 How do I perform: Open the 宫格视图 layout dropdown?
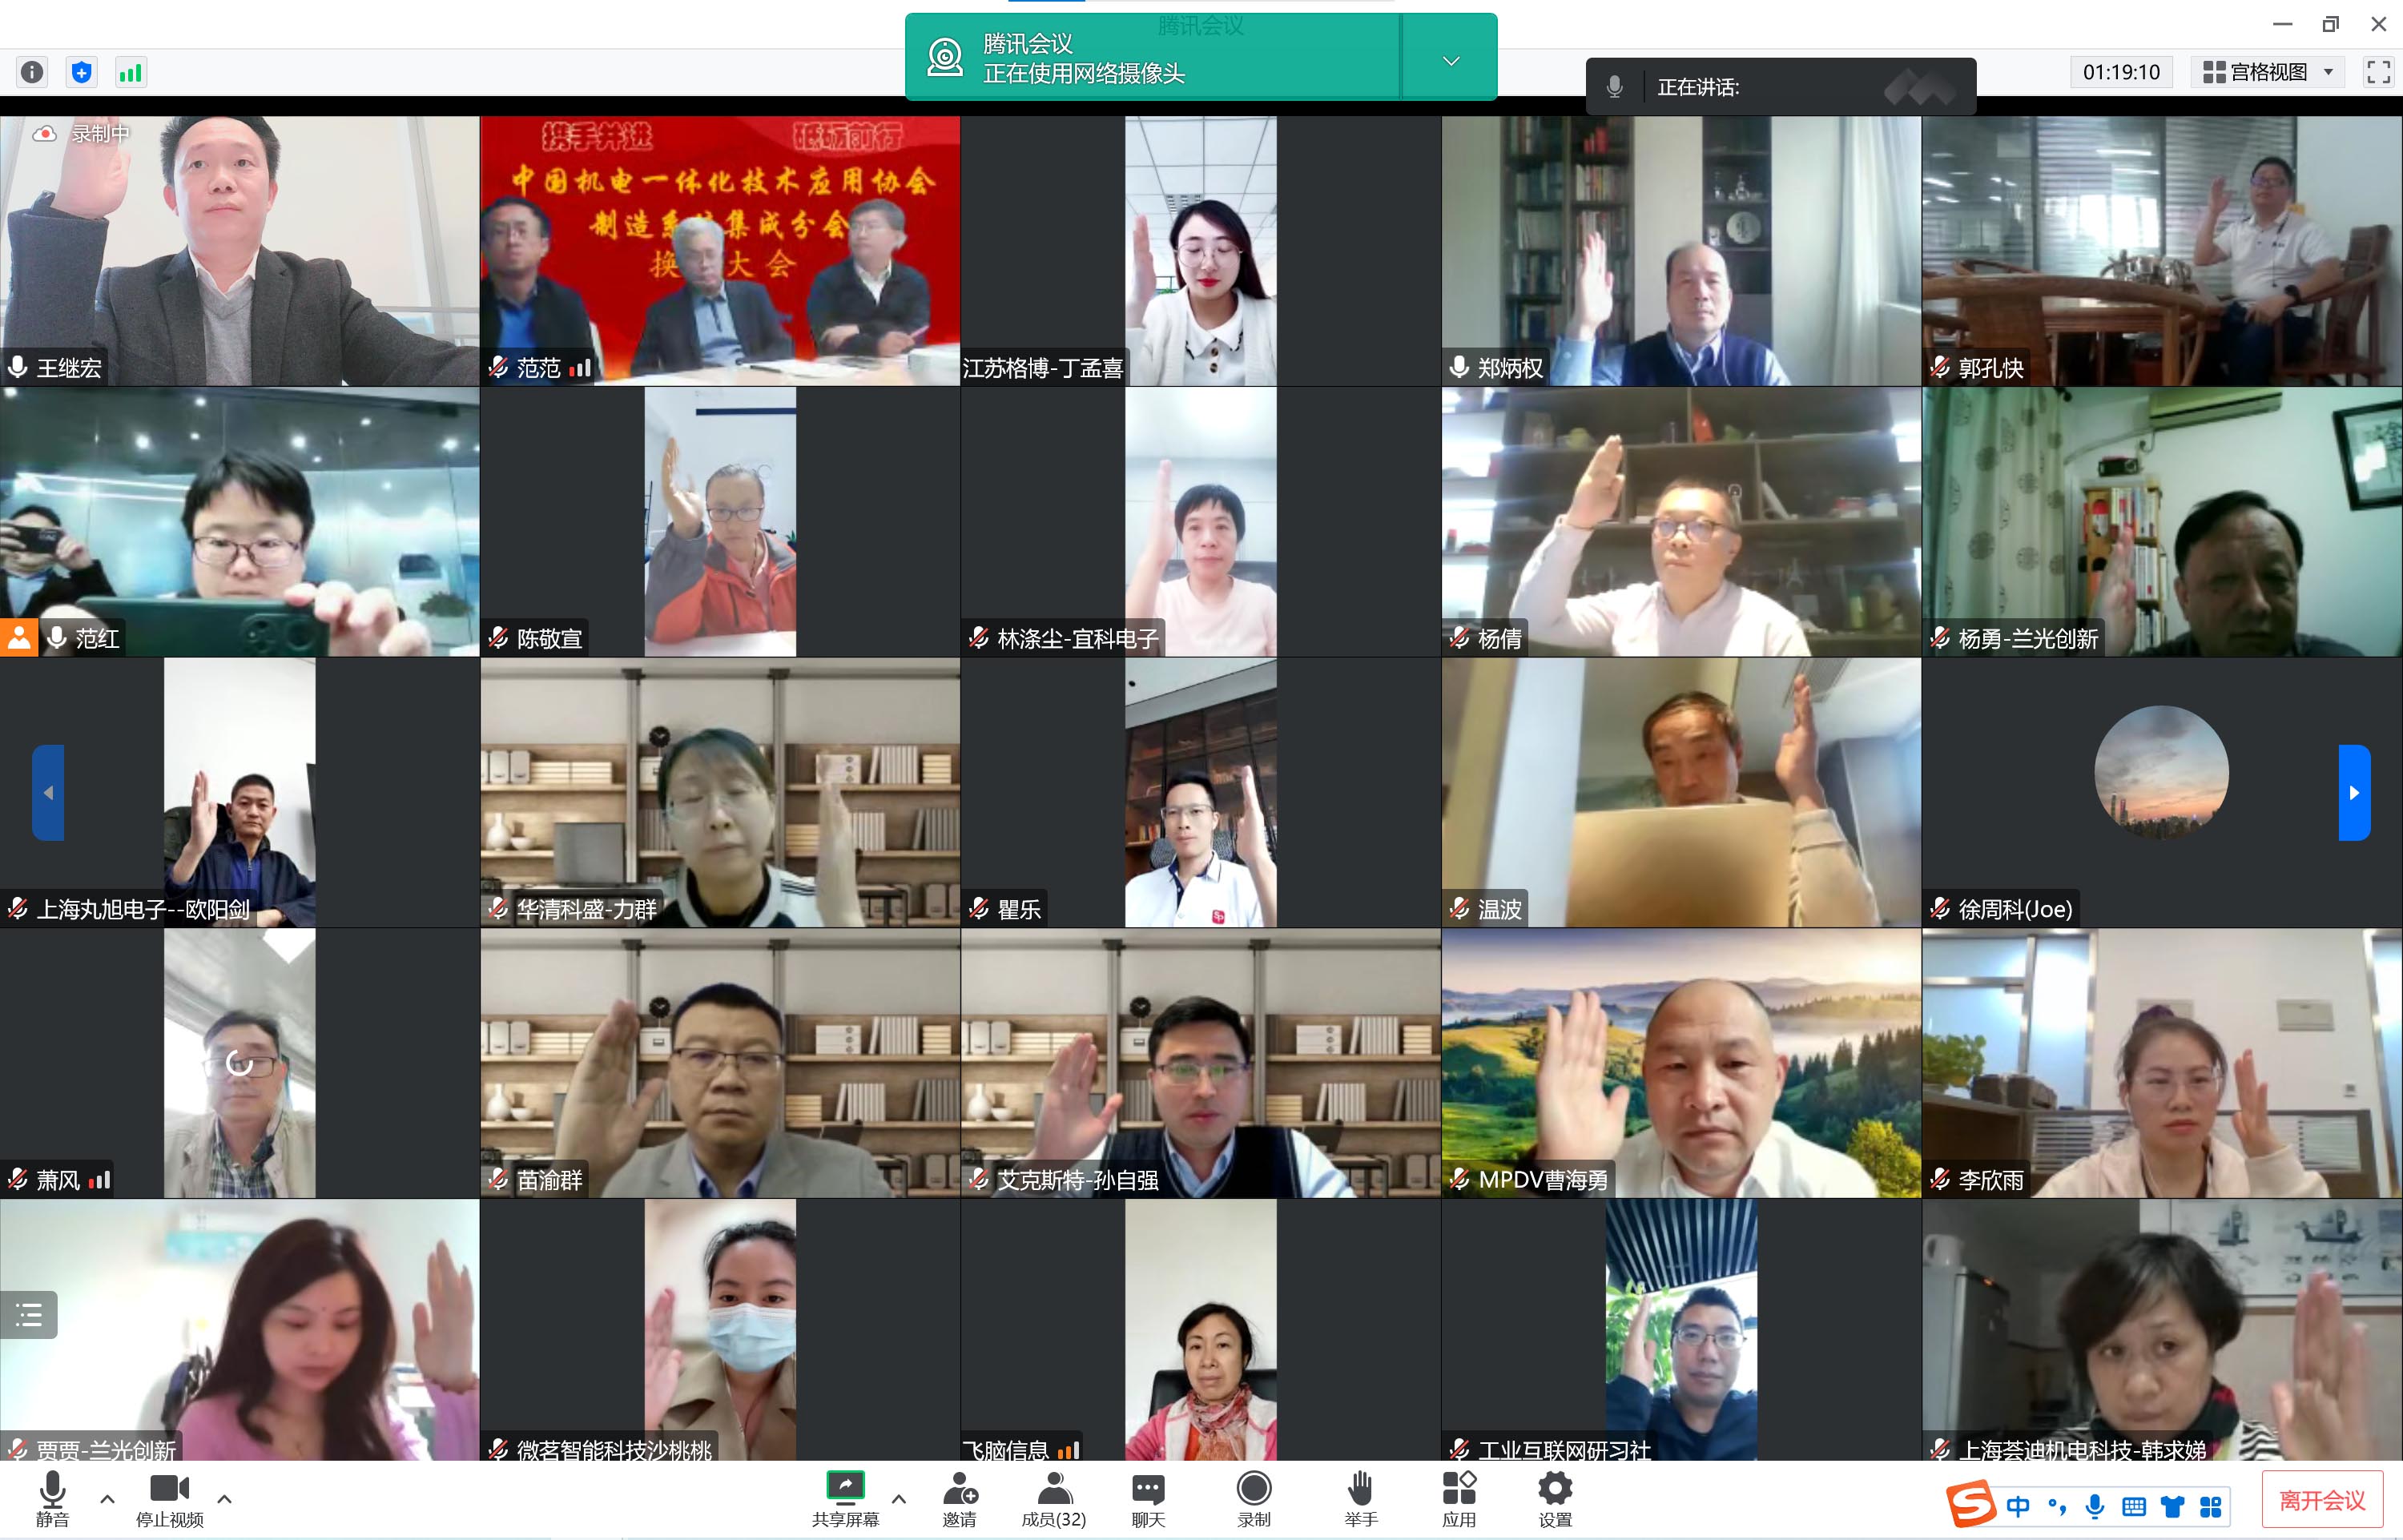pos(2268,72)
